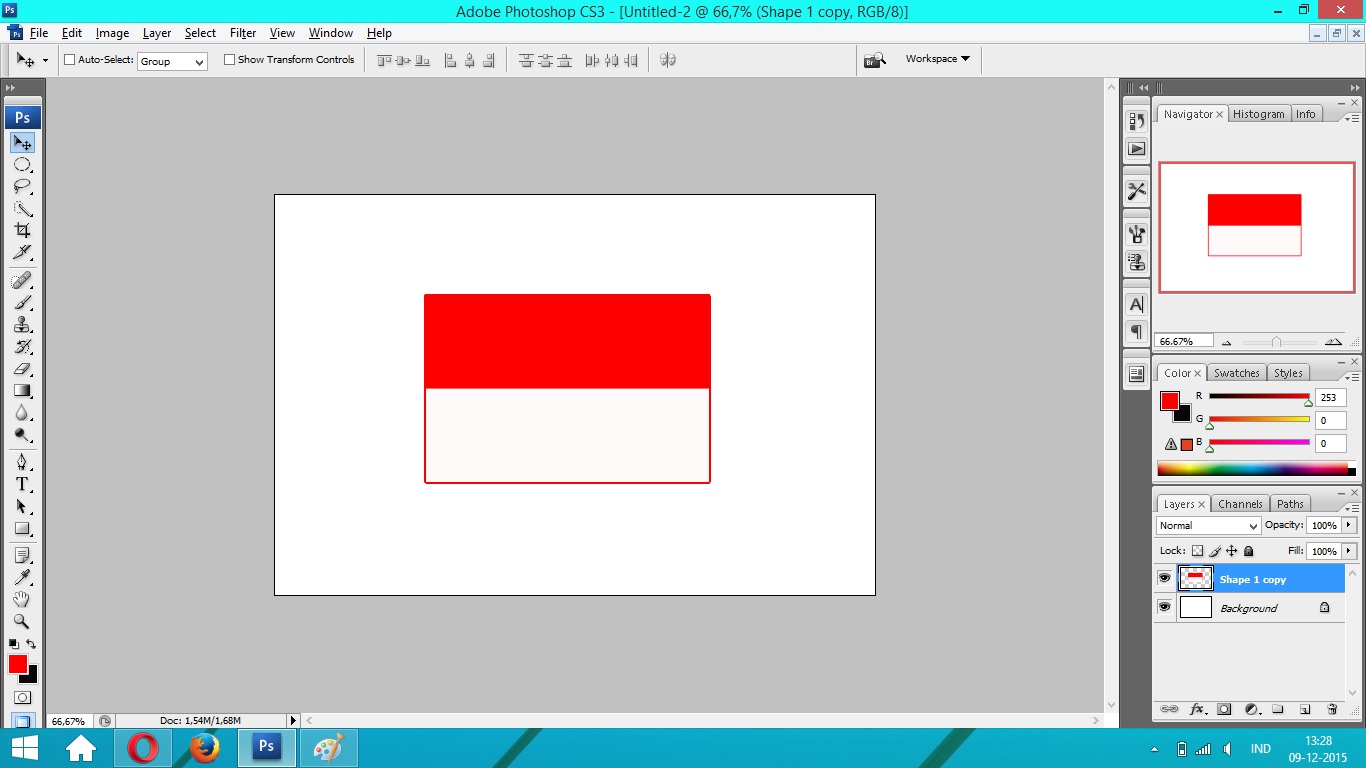Toggle Lock transparent pixels
Viewport: 1366px width, 768px height.
click(1197, 551)
